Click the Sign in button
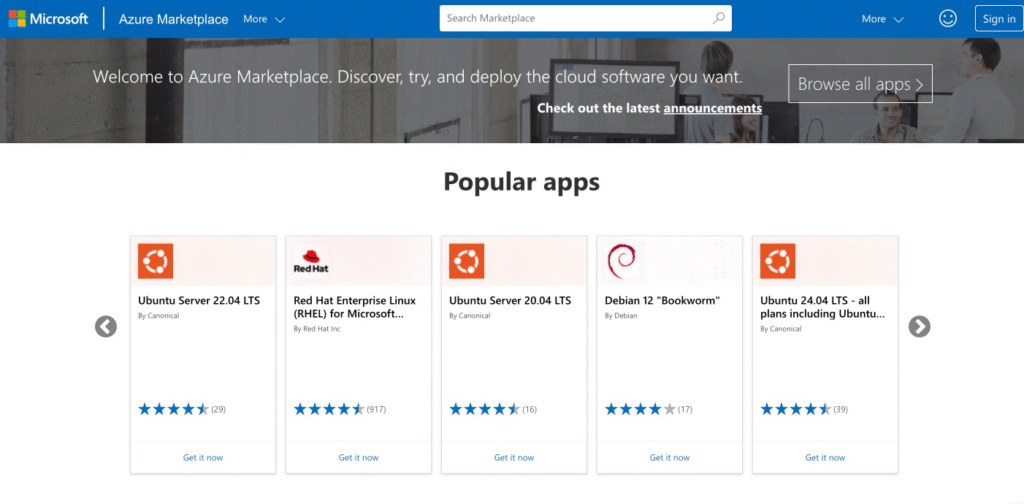The image size is (1024, 504). click(998, 19)
